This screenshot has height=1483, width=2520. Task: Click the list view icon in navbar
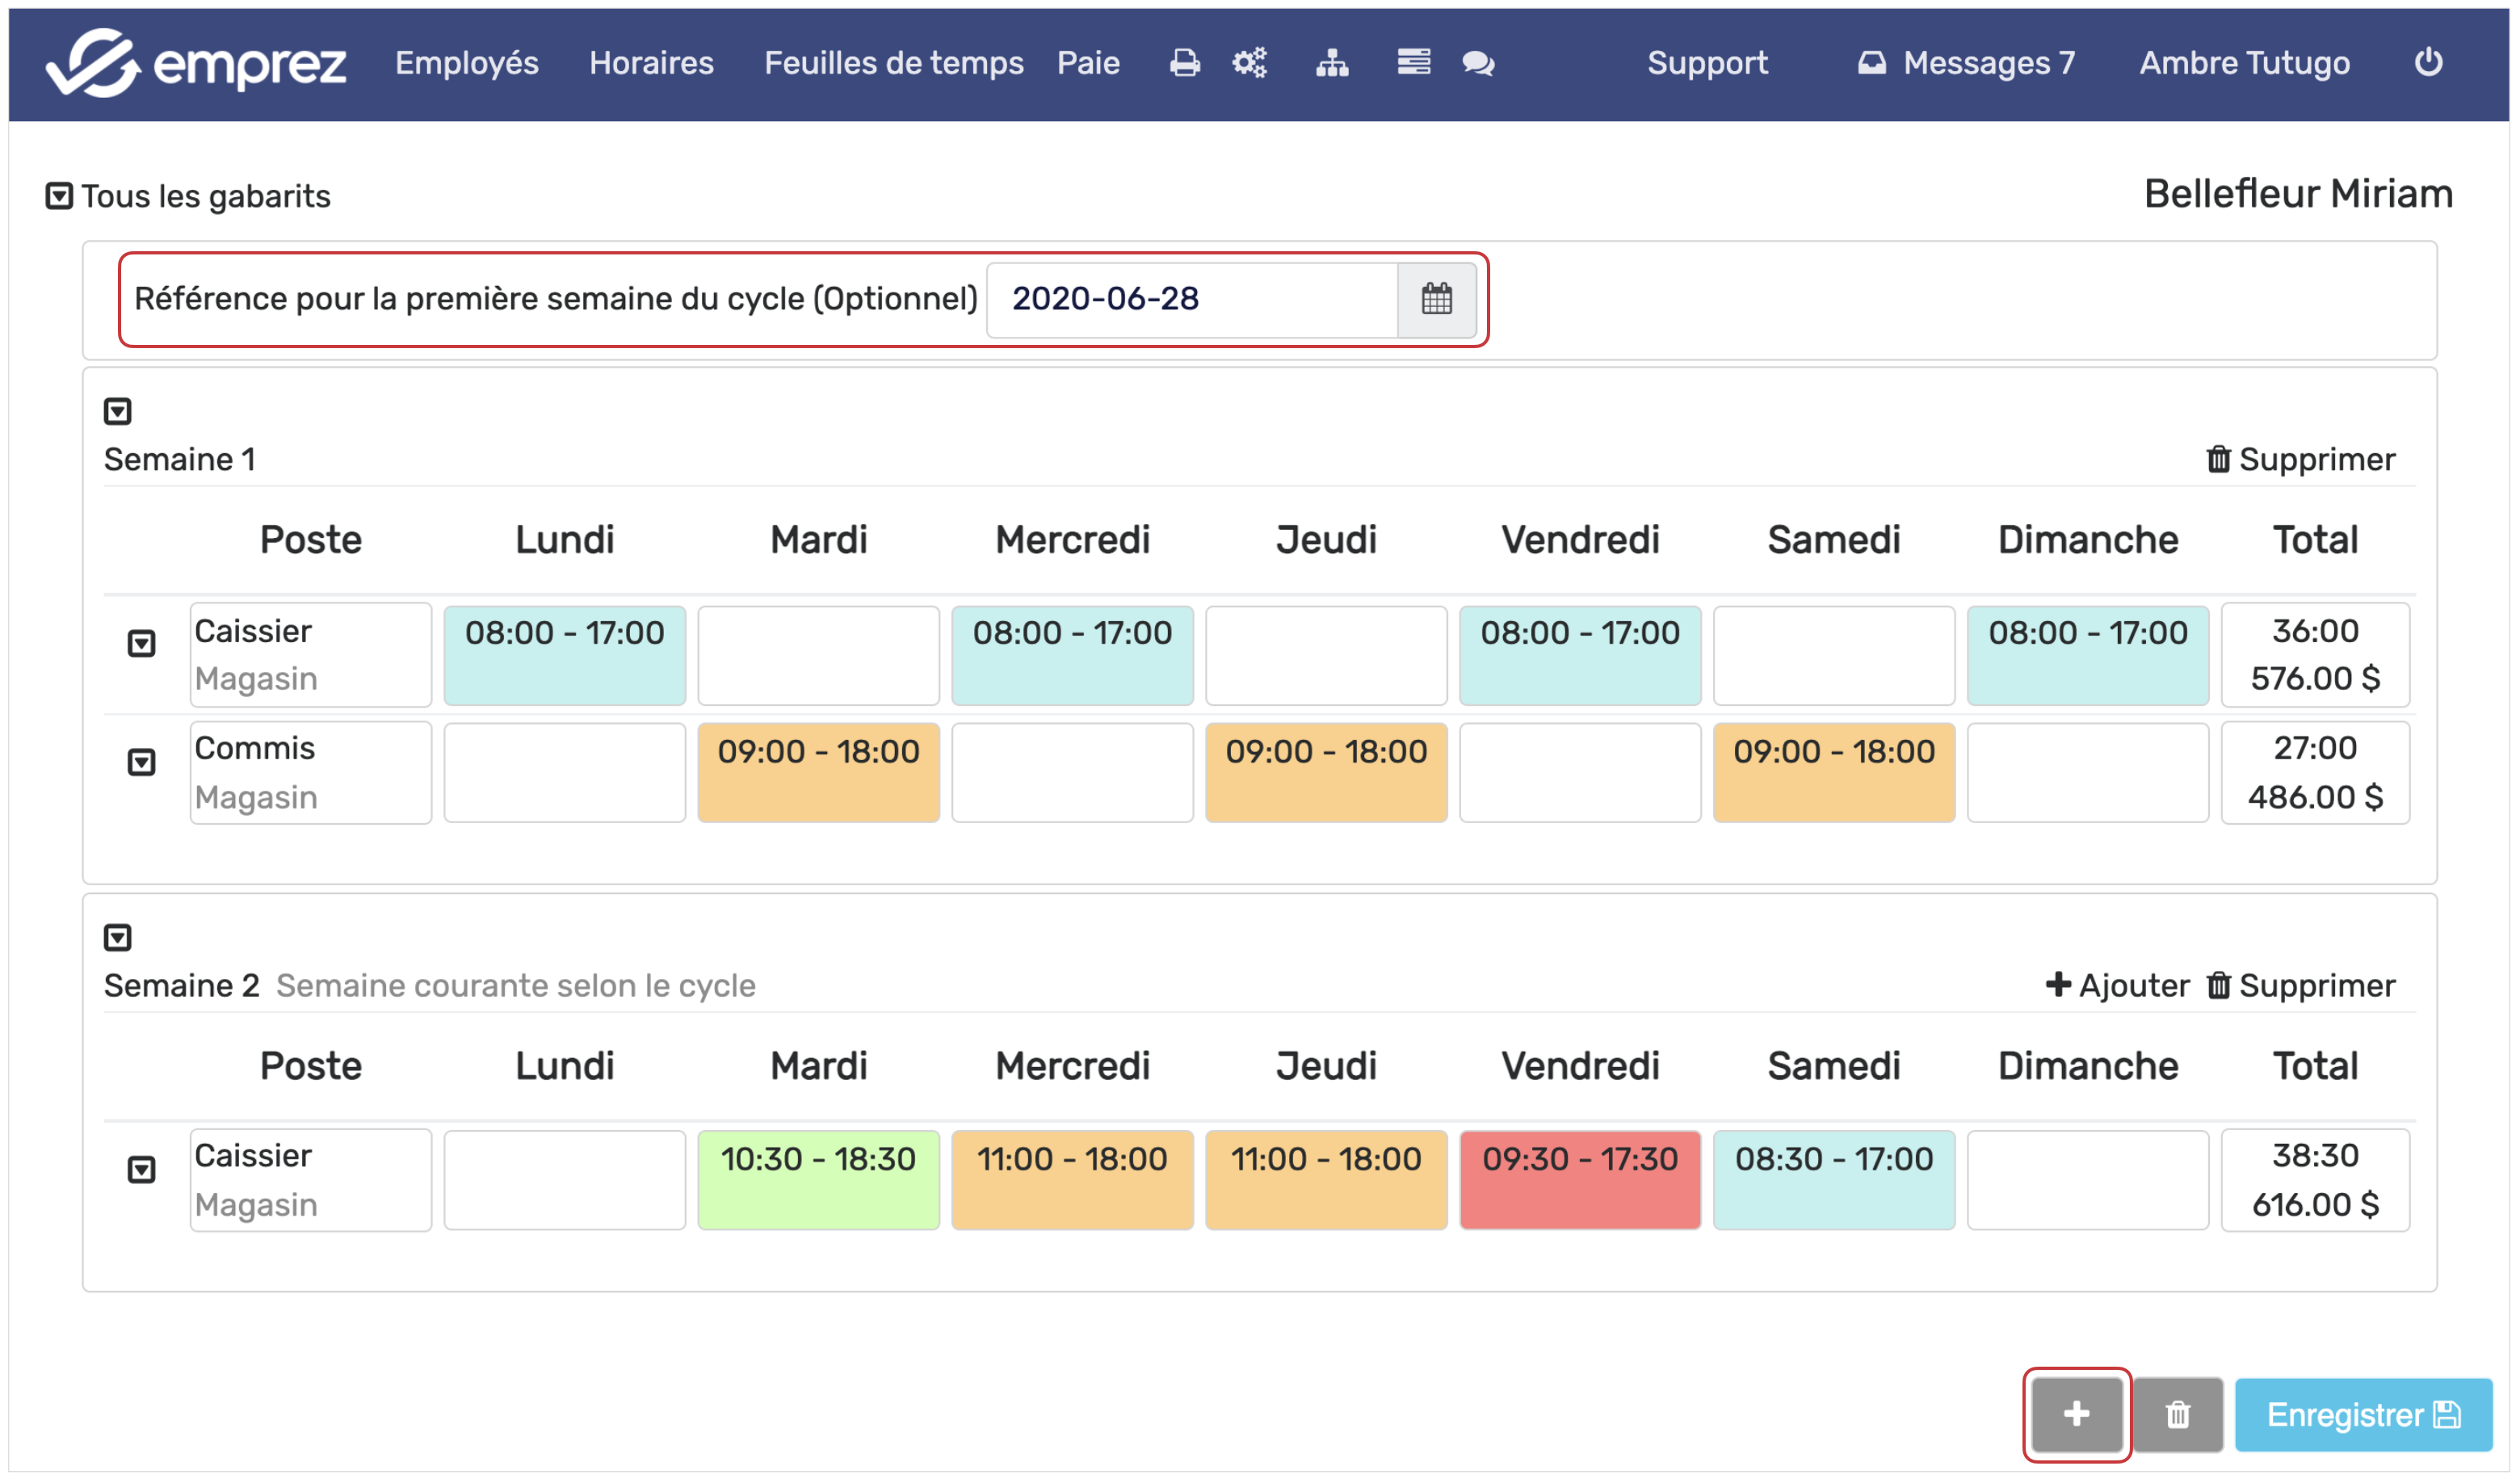click(1413, 63)
